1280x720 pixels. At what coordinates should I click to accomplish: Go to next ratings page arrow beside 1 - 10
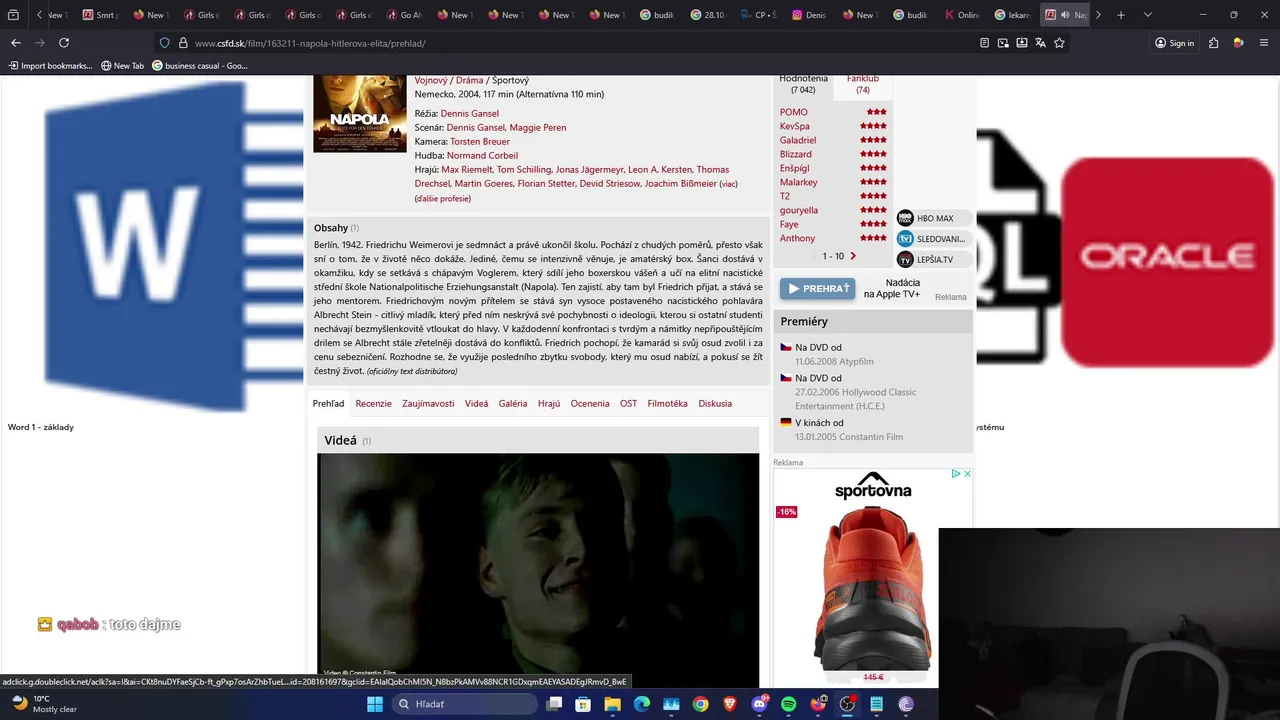tap(853, 256)
